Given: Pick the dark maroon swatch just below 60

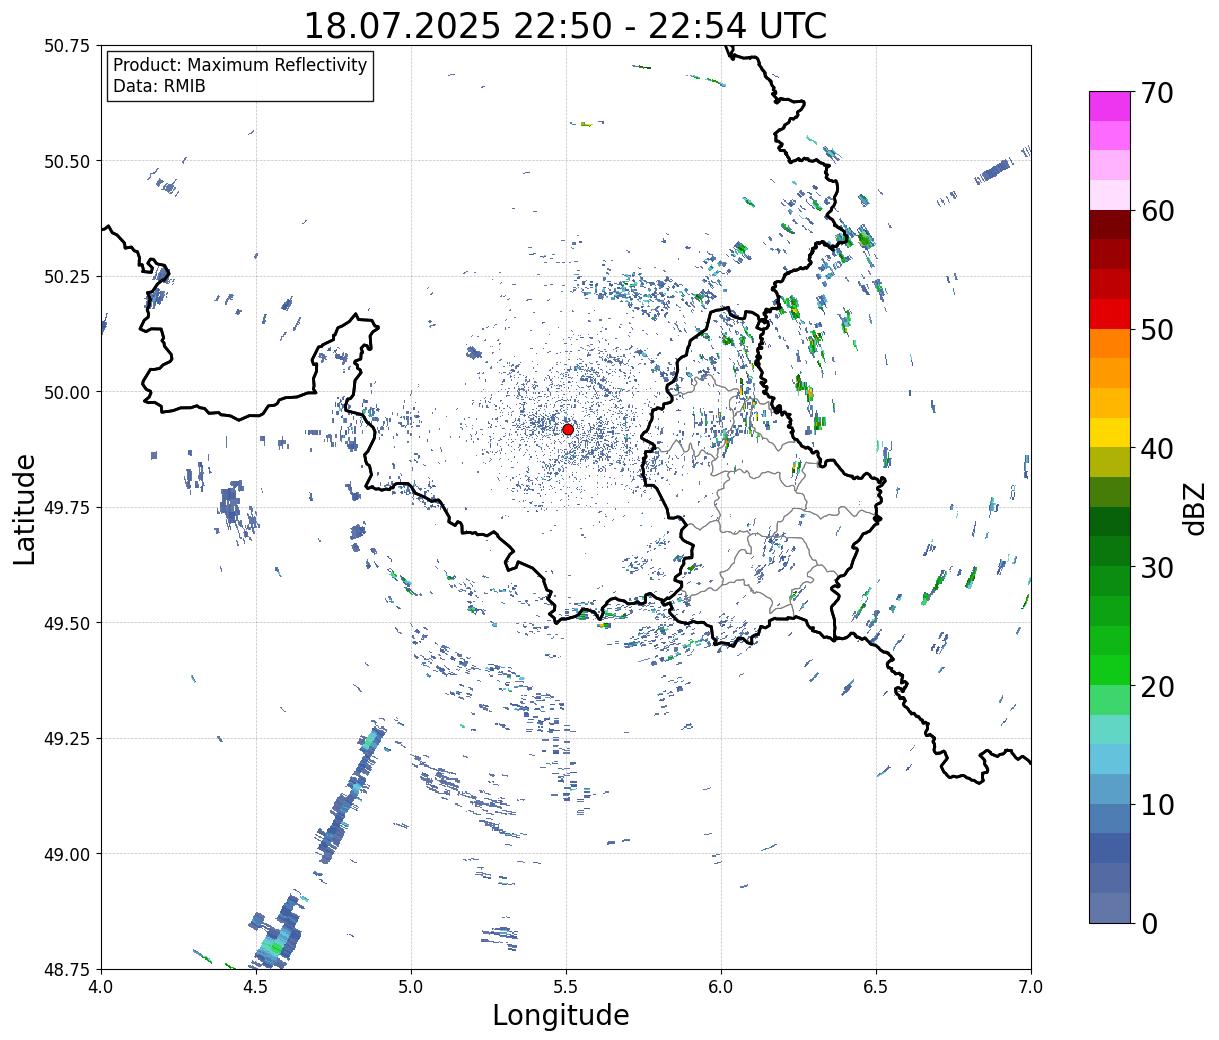Looking at the screenshot, I should 1110,224.
